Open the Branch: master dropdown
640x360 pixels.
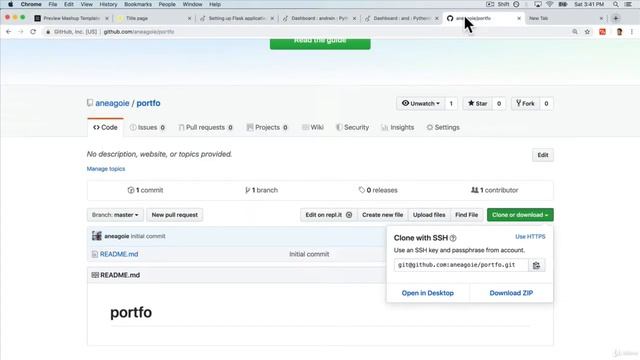[x=115, y=215]
